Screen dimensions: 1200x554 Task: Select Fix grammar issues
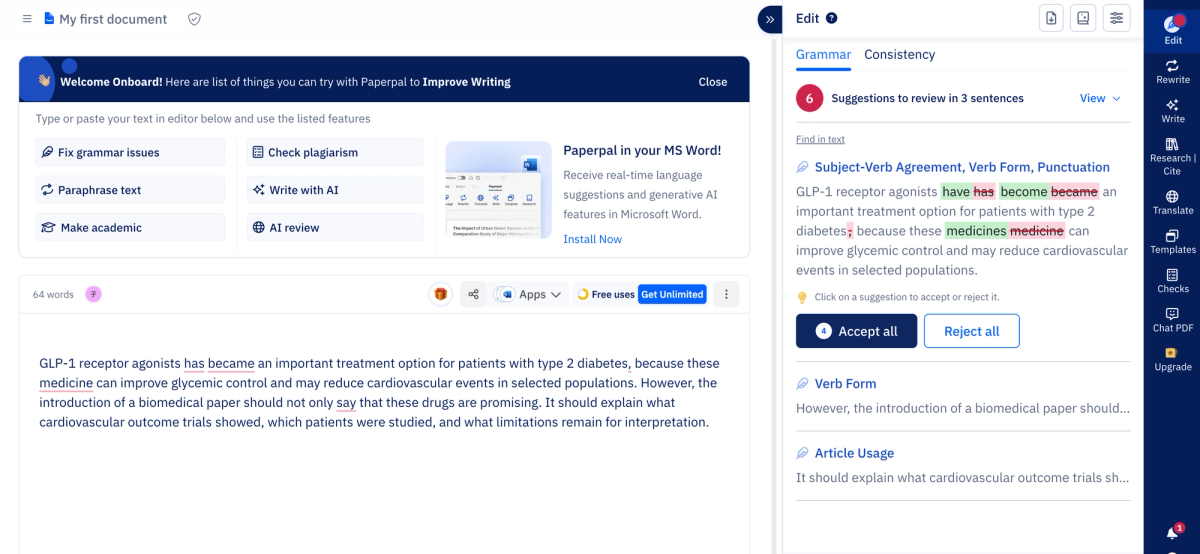(x=130, y=152)
